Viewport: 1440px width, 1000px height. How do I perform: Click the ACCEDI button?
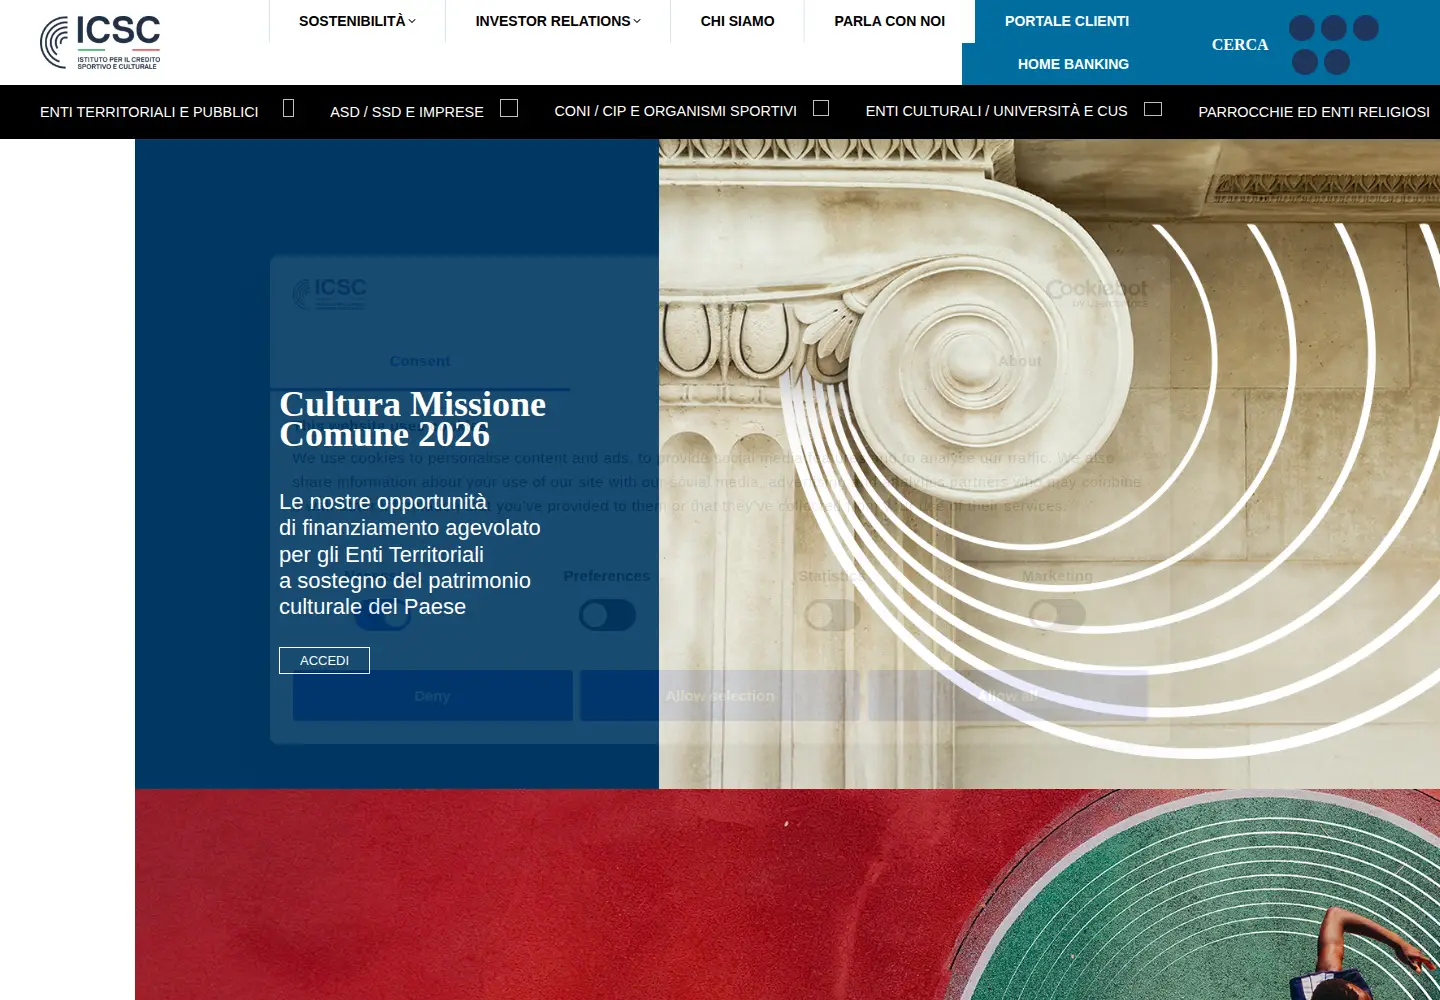(x=324, y=660)
